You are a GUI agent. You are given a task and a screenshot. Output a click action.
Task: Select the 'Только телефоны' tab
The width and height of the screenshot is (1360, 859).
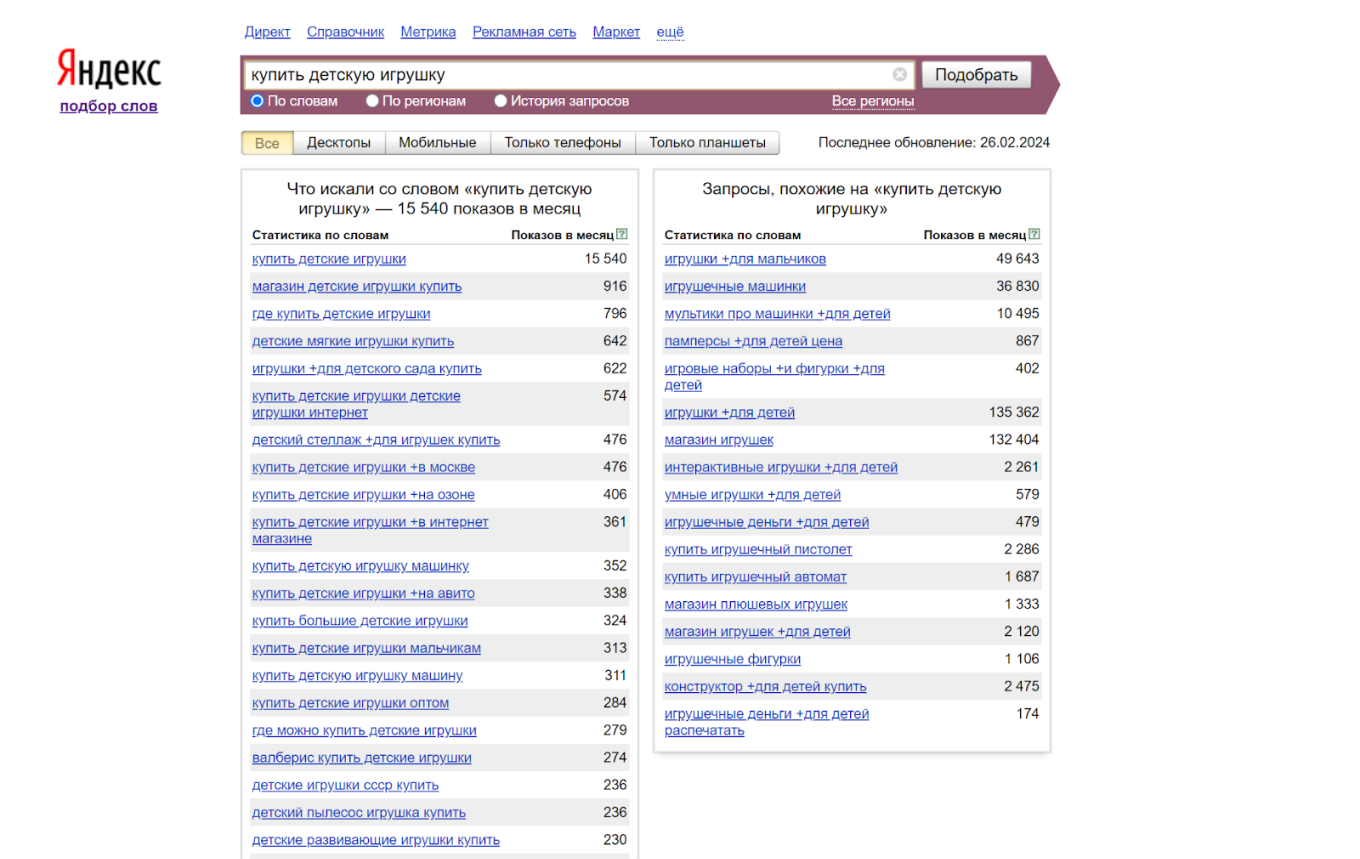pyautogui.click(x=562, y=143)
